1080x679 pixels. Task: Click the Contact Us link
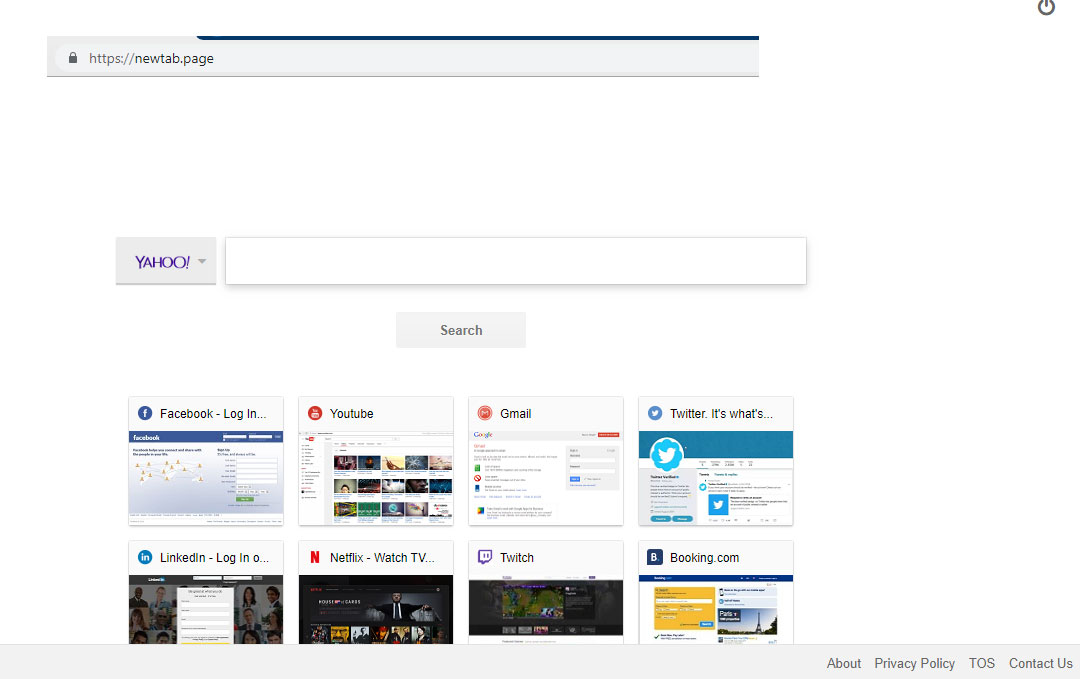1040,663
